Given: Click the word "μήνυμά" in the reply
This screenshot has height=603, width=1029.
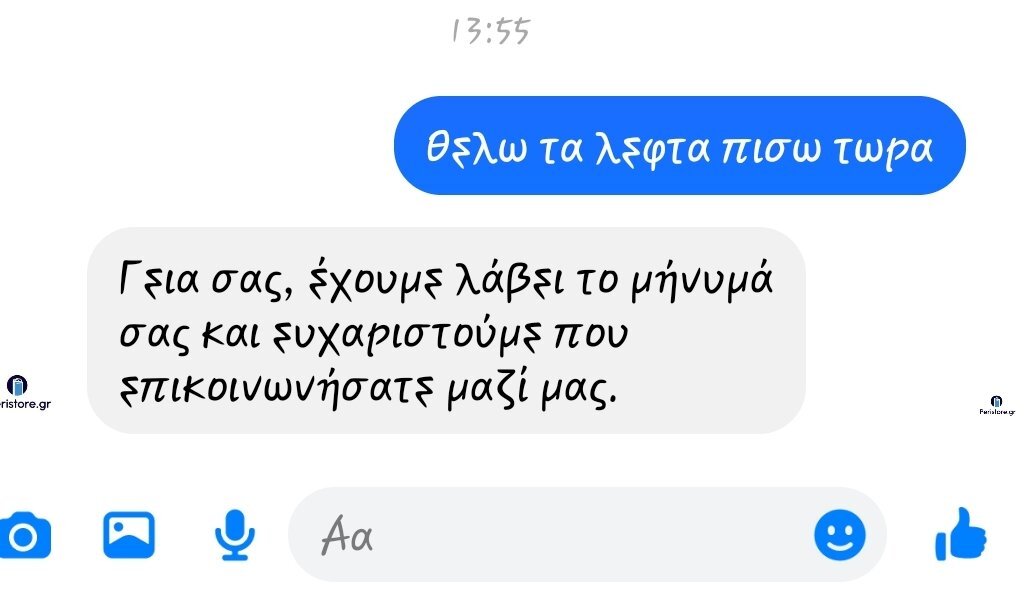Looking at the screenshot, I should [702, 280].
